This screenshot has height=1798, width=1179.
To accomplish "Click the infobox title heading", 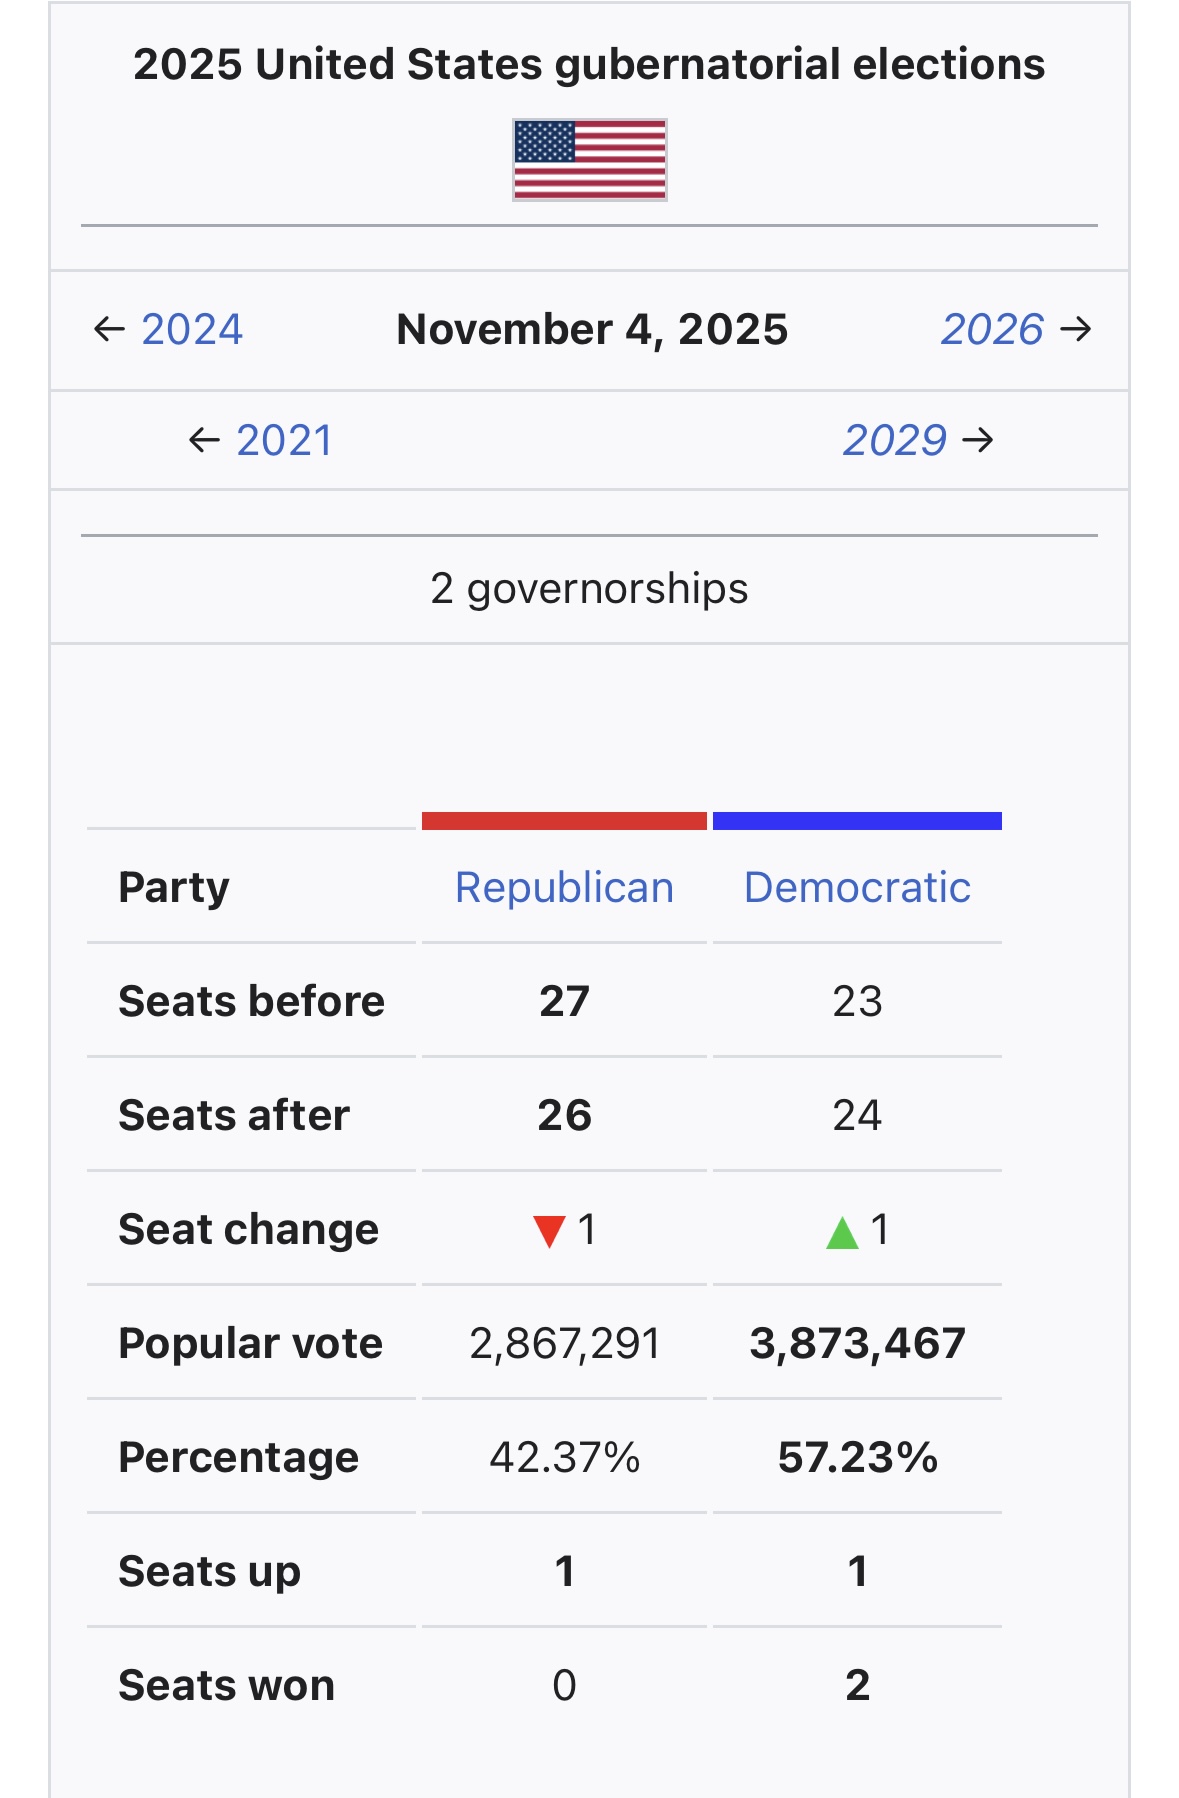I will click(x=589, y=64).
